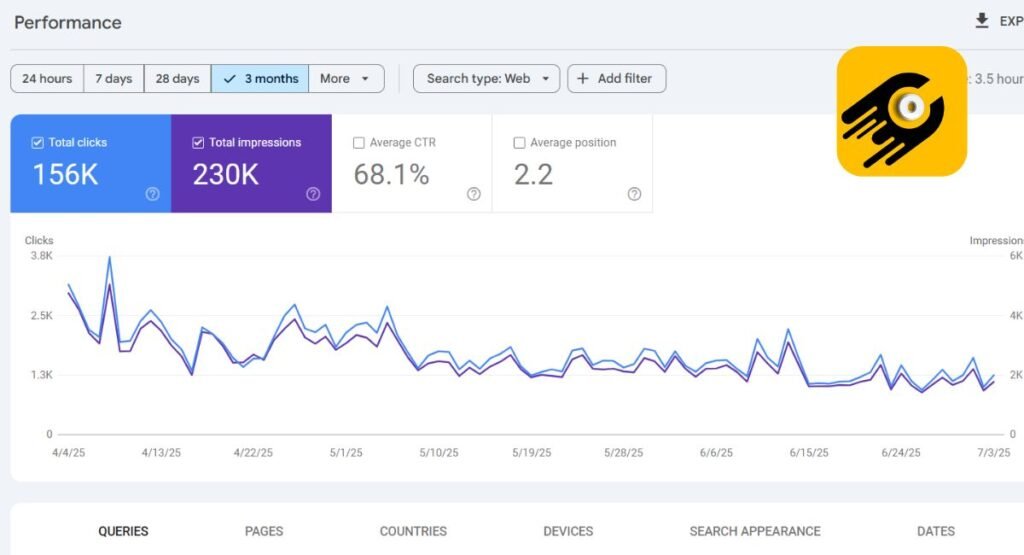Click the yellow rocket logo icon
Screen dimensions: 1024x555
(x=901, y=111)
